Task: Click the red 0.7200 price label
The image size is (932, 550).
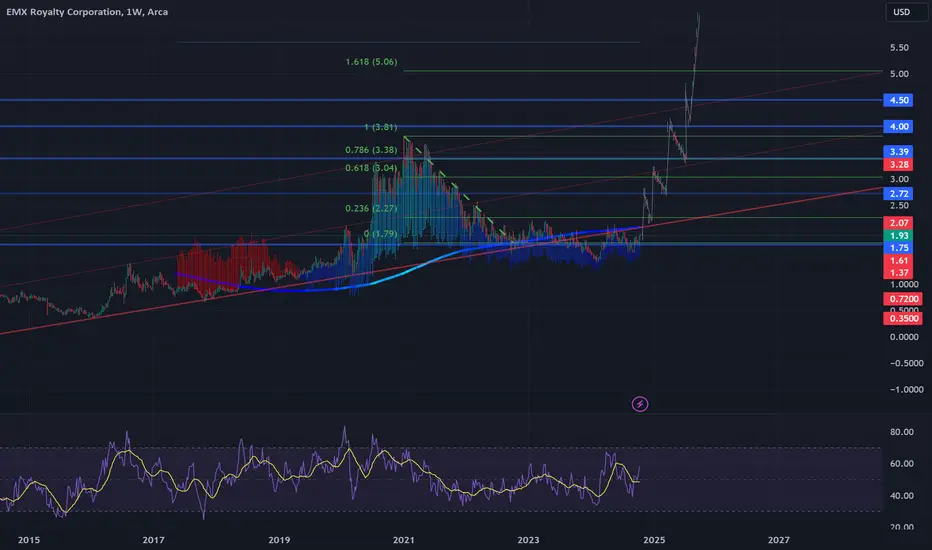Action: point(903,298)
